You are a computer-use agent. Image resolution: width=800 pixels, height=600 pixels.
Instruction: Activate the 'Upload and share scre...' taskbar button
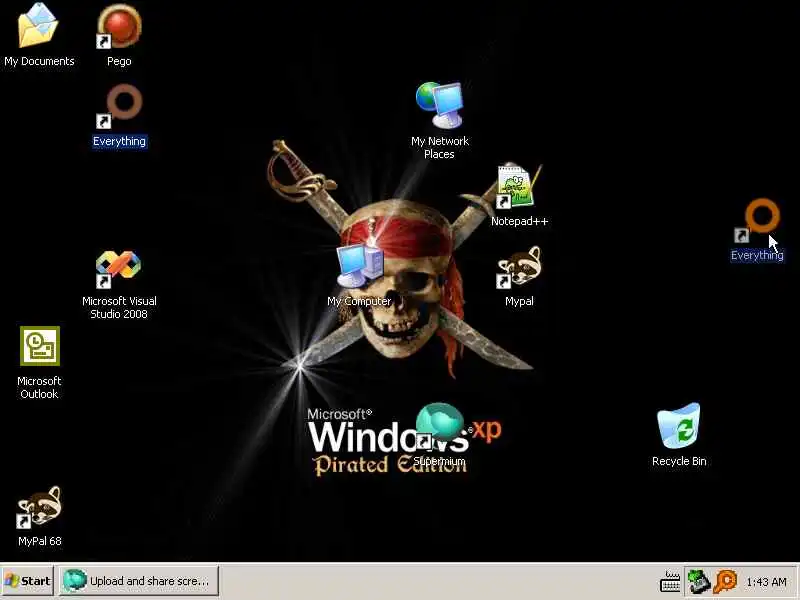pyautogui.click(x=138, y=581)
